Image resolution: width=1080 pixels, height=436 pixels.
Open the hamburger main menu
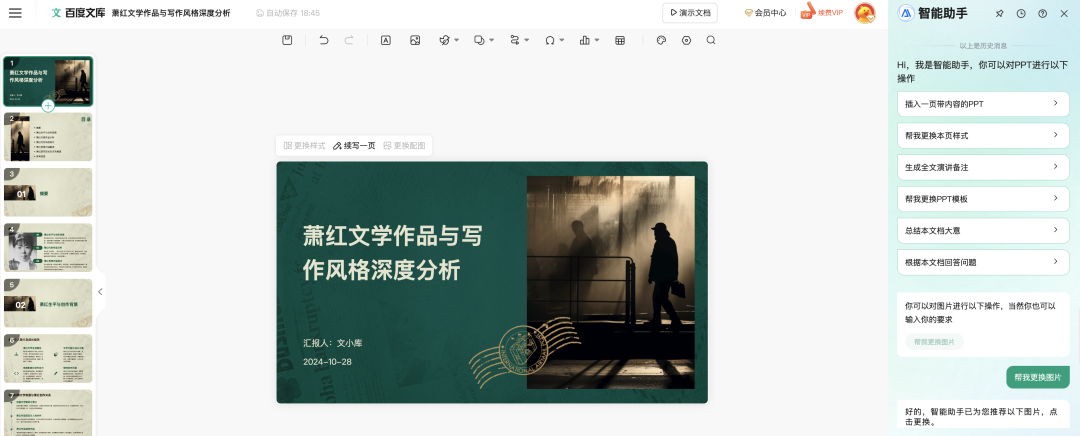(15, 13)
